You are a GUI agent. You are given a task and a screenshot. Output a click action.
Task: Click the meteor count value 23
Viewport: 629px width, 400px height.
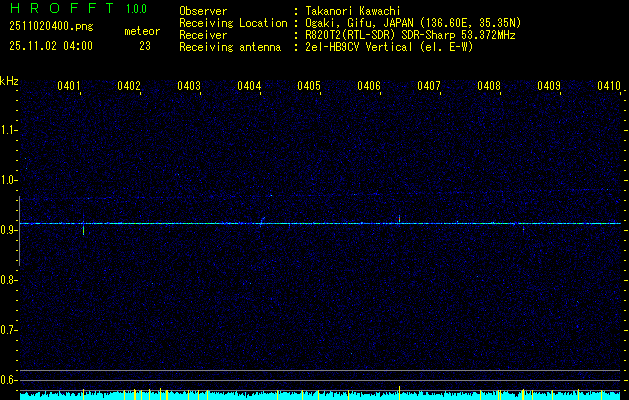[x=145, y=45]
